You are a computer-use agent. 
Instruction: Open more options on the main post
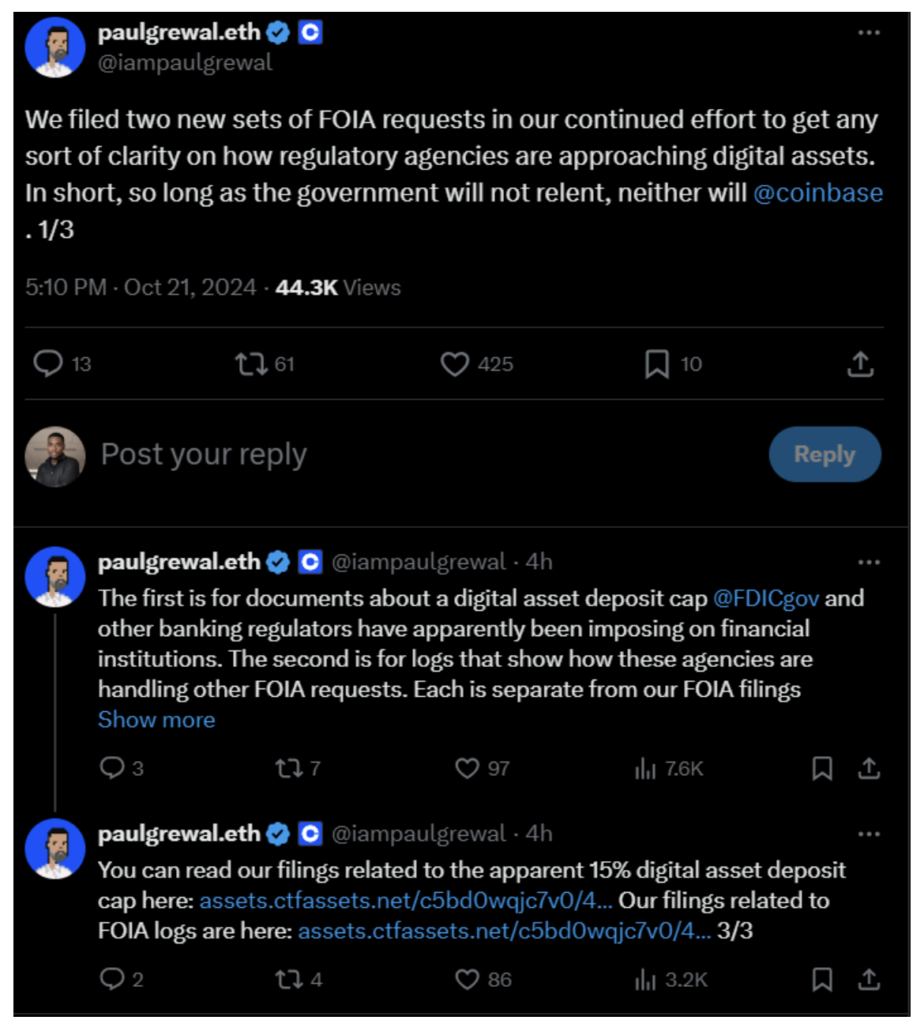[x=869, y=32]
